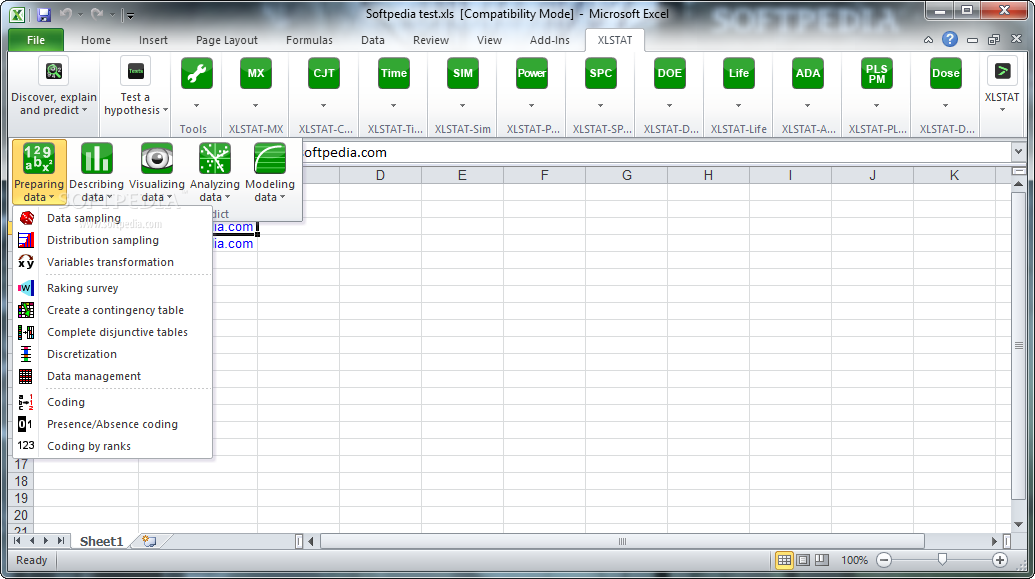Open Quick Access Toolbar customize dropdown

click(129, 15)
